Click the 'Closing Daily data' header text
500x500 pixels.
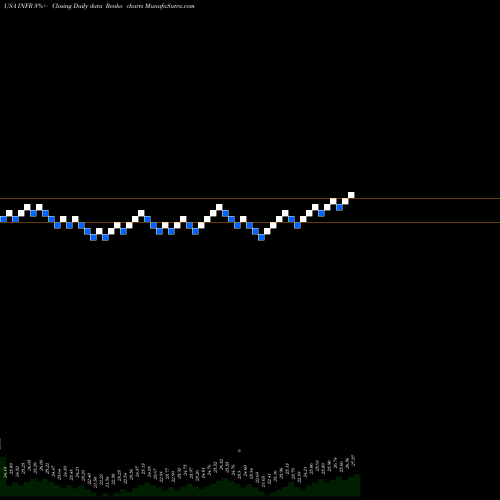point(77,6)
